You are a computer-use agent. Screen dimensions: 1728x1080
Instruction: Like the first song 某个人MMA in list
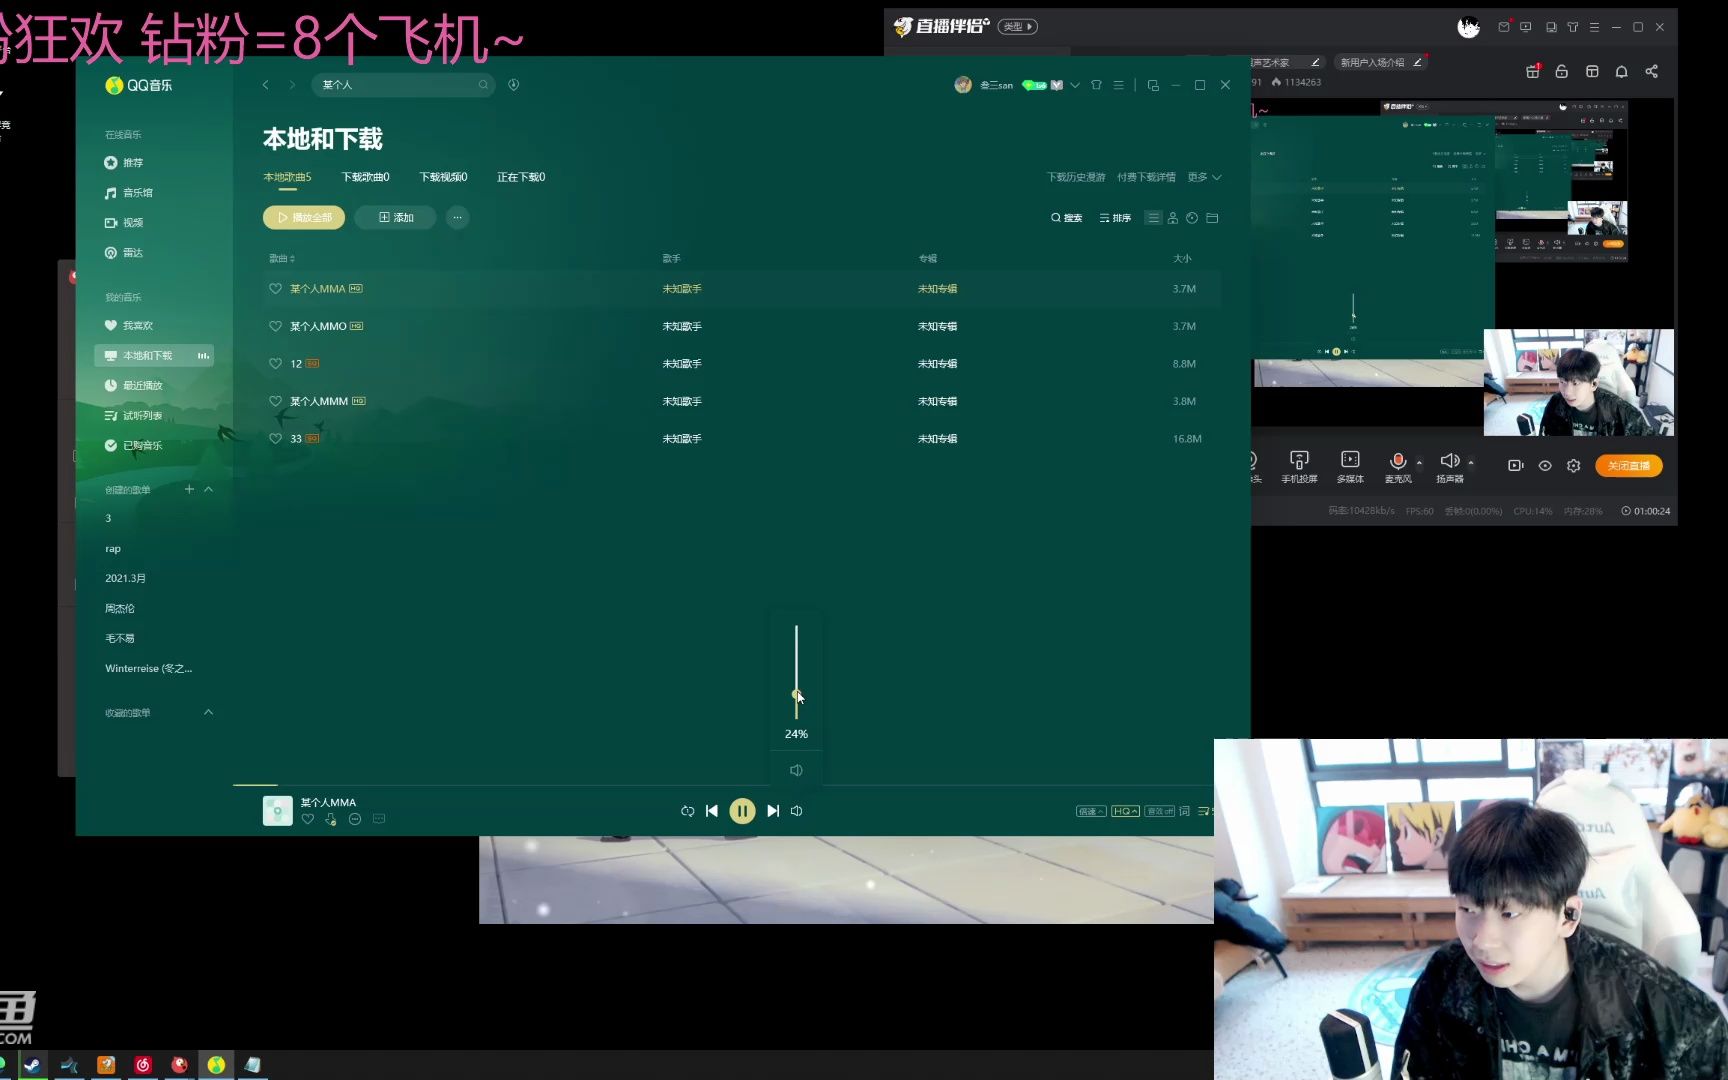275,289
